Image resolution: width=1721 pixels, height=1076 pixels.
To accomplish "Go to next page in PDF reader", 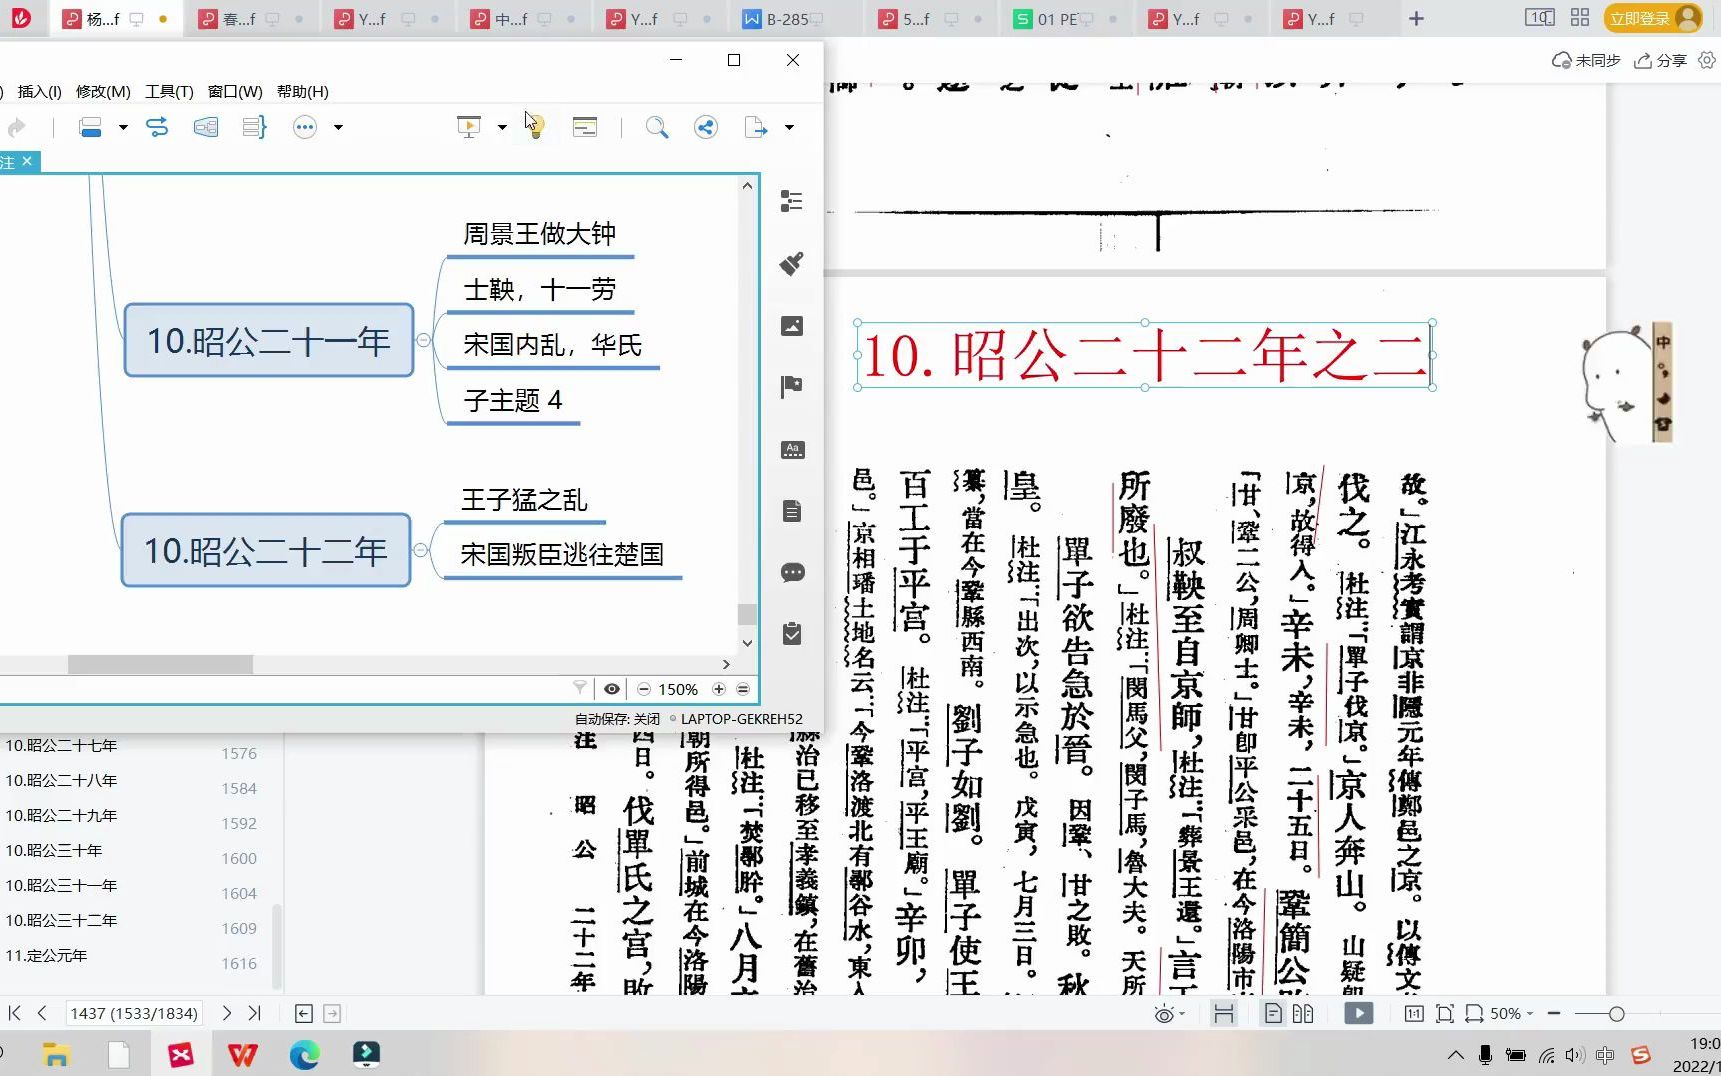I will (x=227, y=1013).
